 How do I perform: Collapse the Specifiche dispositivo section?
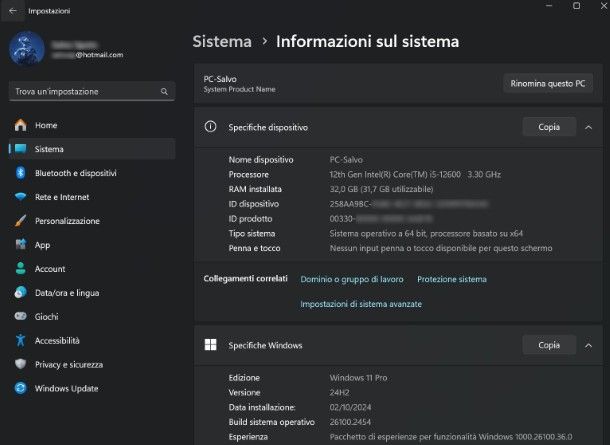click(x=588, y=127)
